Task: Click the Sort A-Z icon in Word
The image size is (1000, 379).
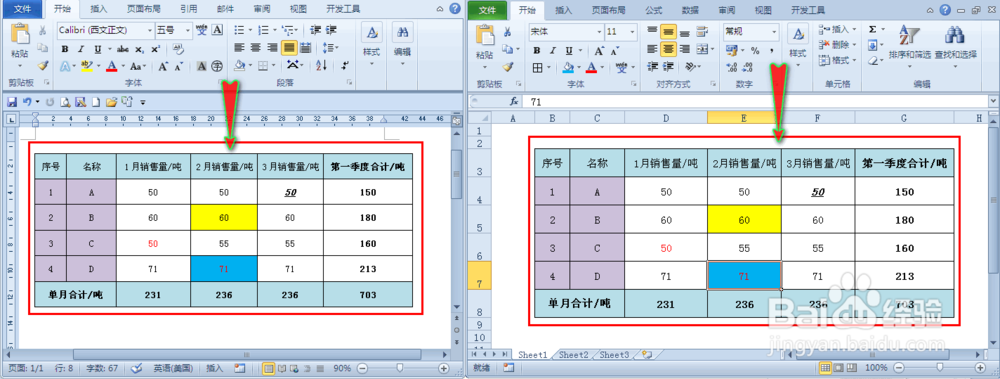Action: tap(321, 65)
